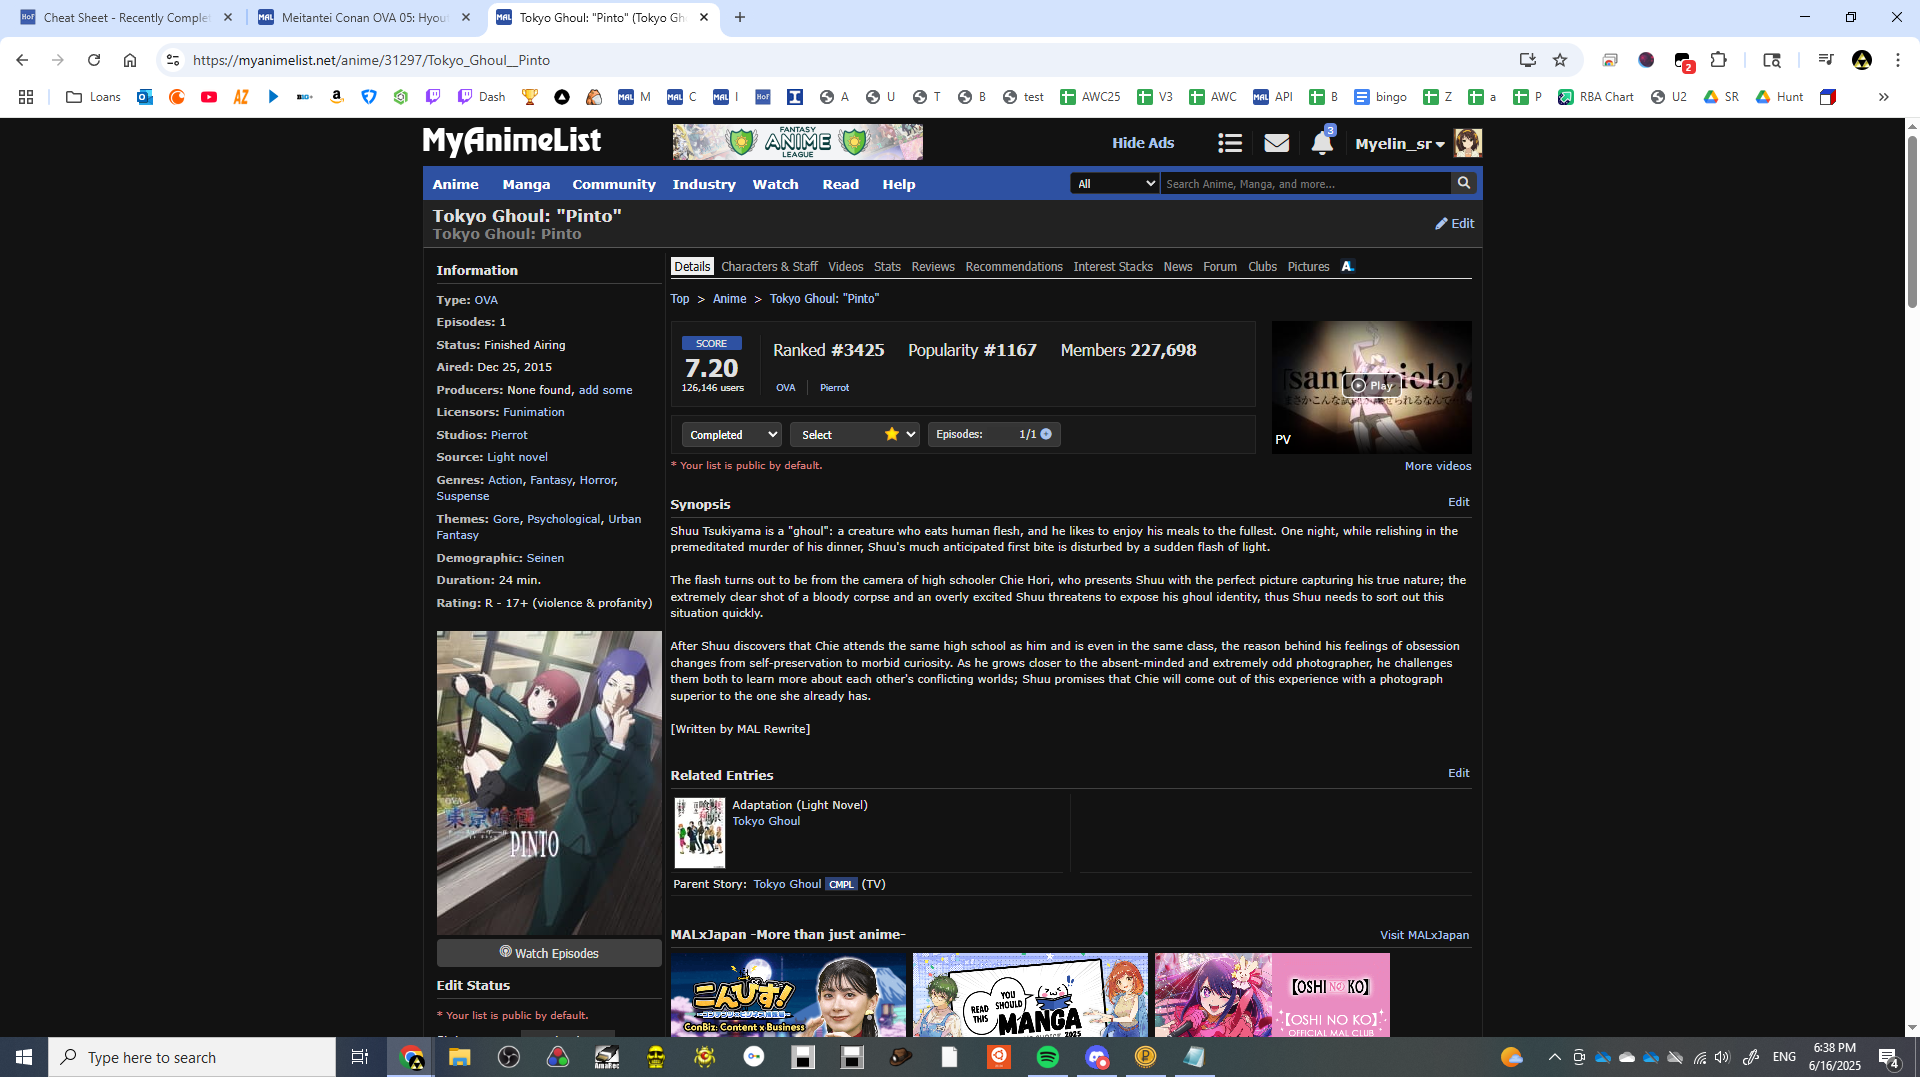The image size is (1920, 1077).
Task: Open the Community menu
Action: (614, 184)
